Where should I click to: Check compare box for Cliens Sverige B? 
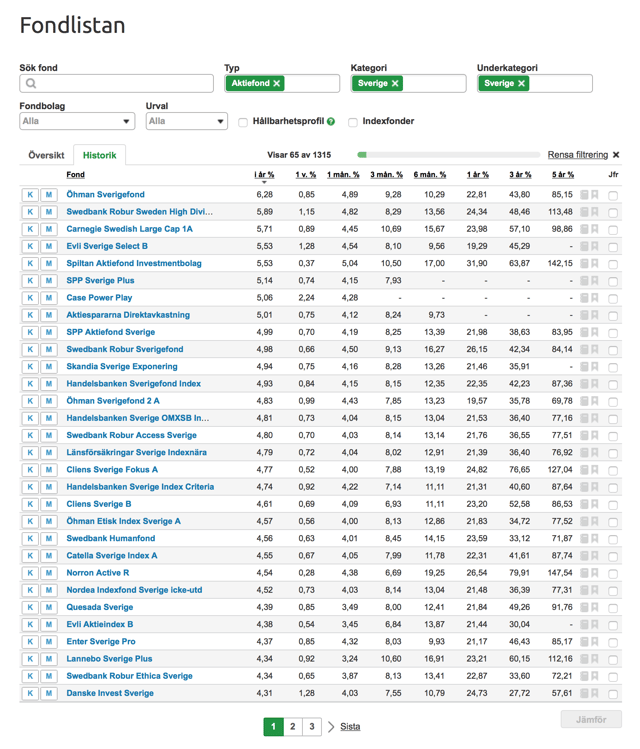[613, 505]
